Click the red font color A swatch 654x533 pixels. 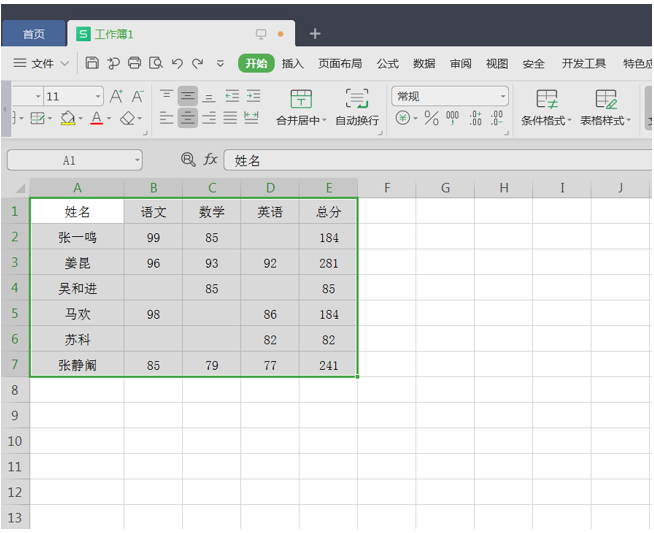[96, 118]
